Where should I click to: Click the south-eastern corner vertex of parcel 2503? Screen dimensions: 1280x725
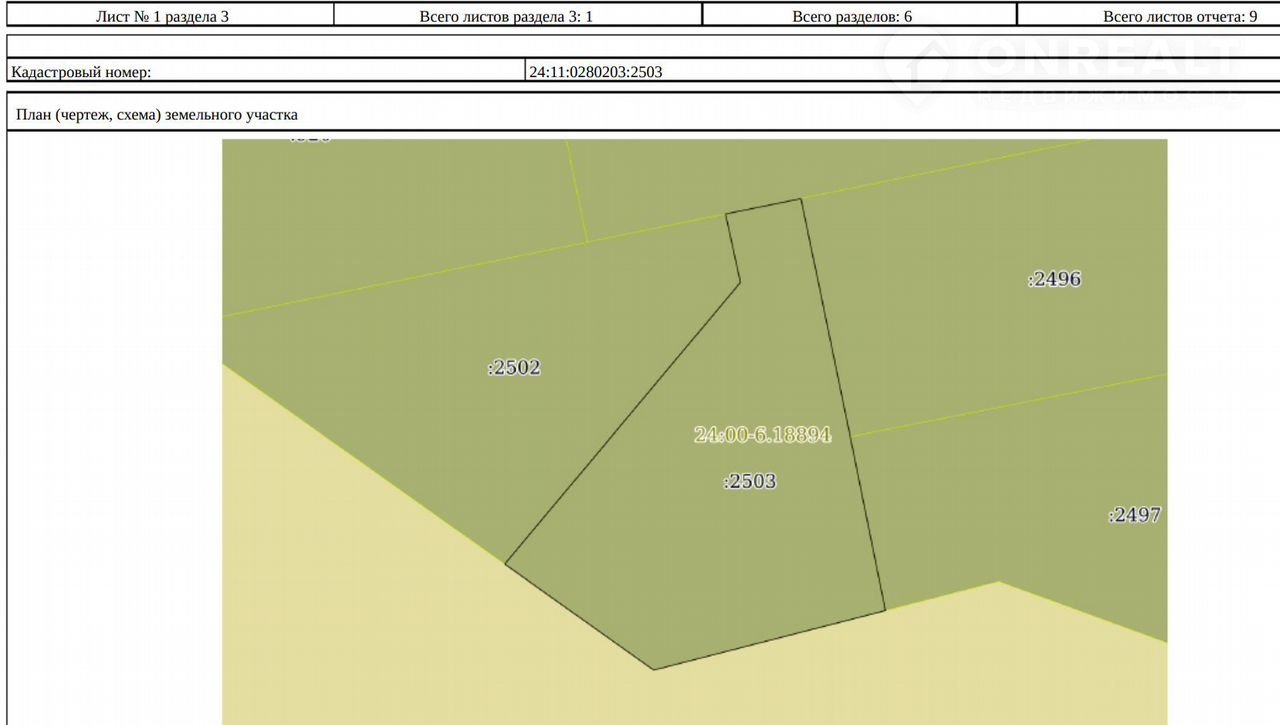tap(885, 610)
